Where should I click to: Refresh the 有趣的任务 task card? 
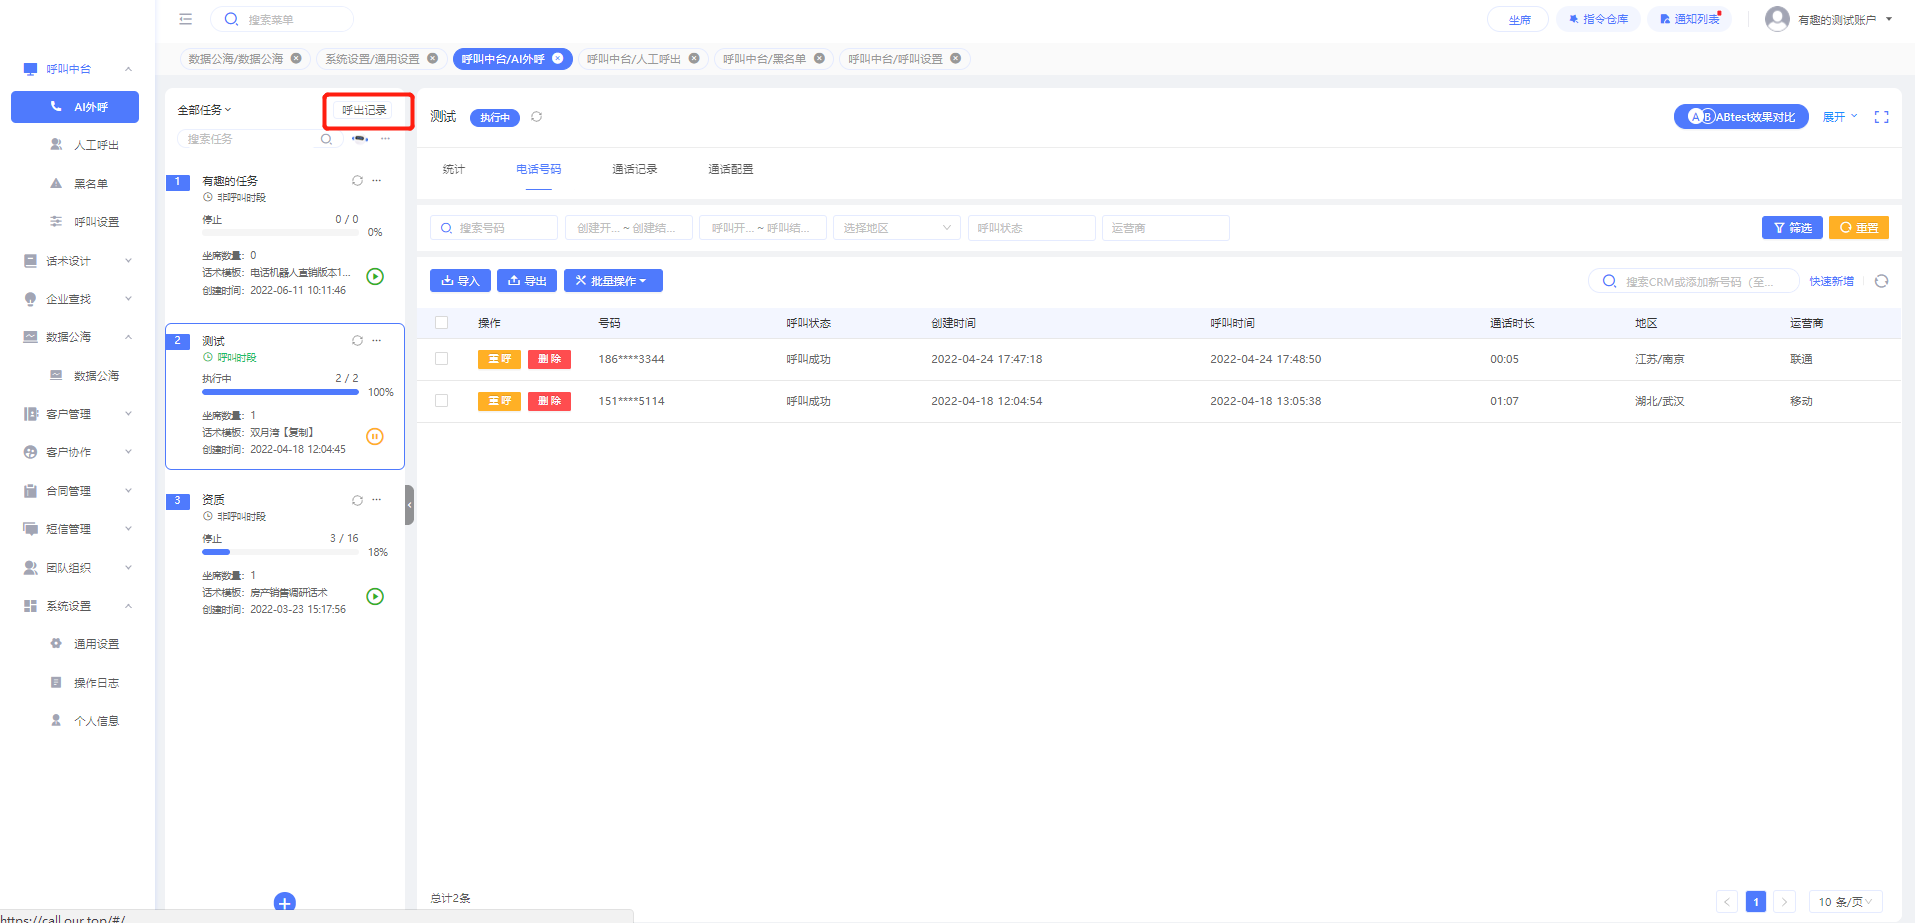(357, 181)
